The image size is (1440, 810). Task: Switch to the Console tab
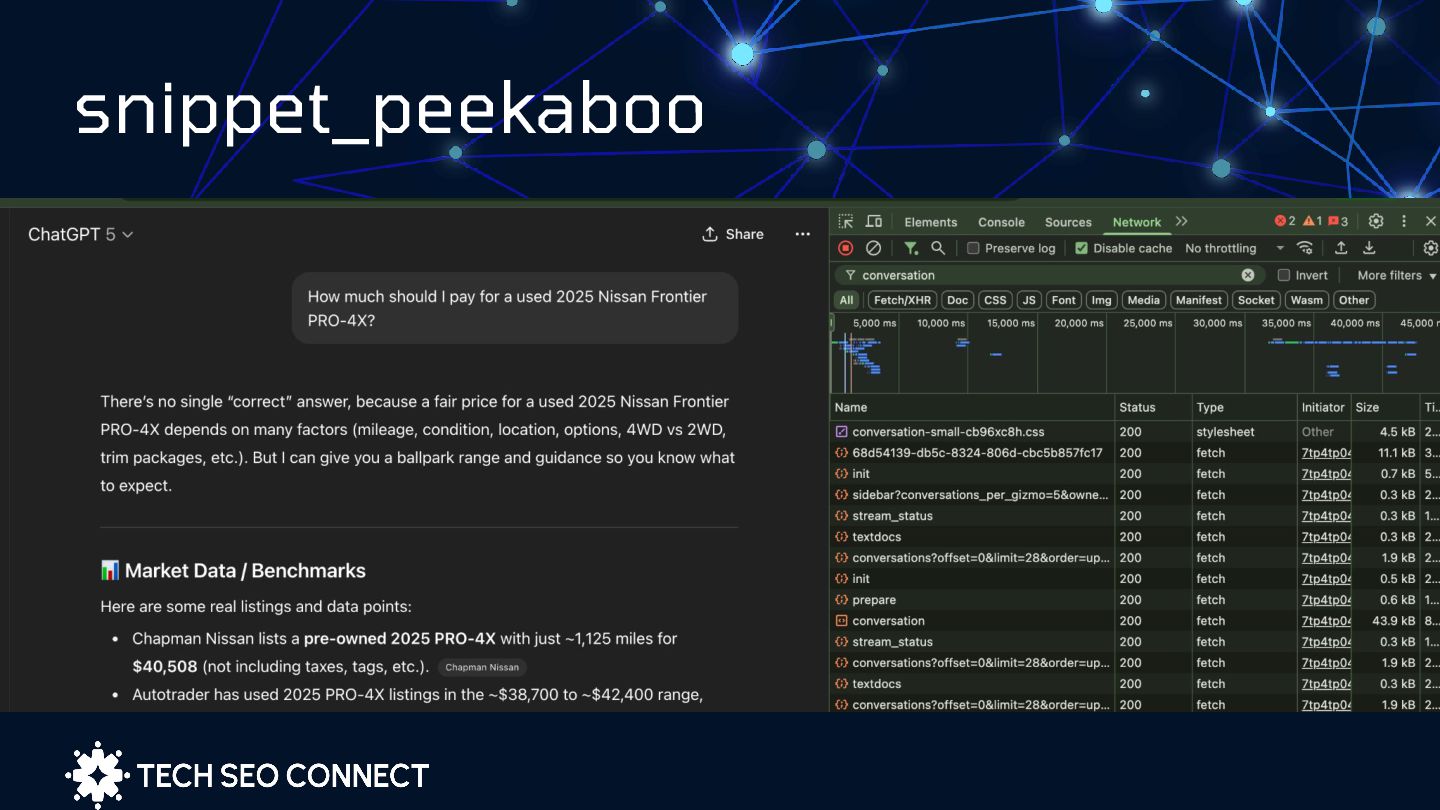point(1001,222)
